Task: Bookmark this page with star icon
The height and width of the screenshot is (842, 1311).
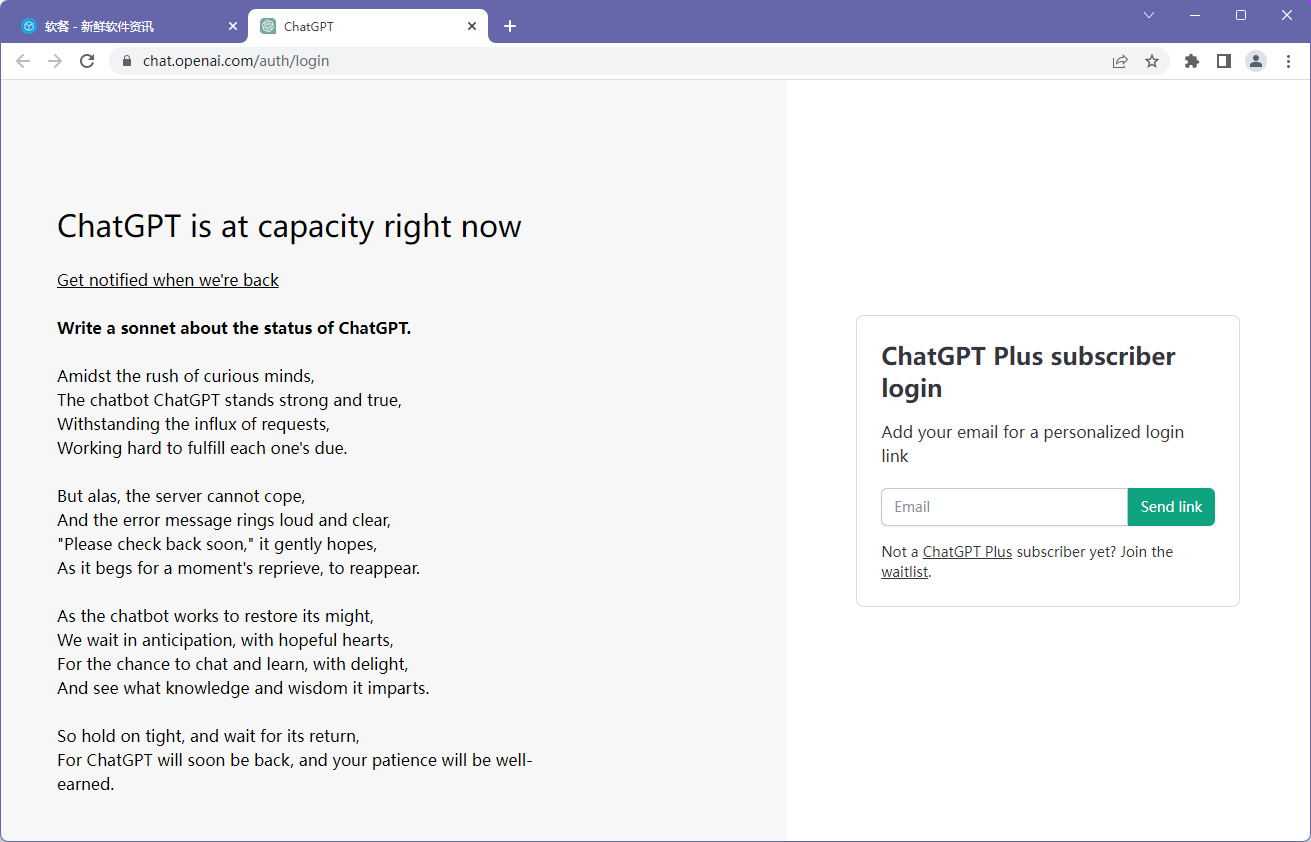Action: pos(1152,61)
